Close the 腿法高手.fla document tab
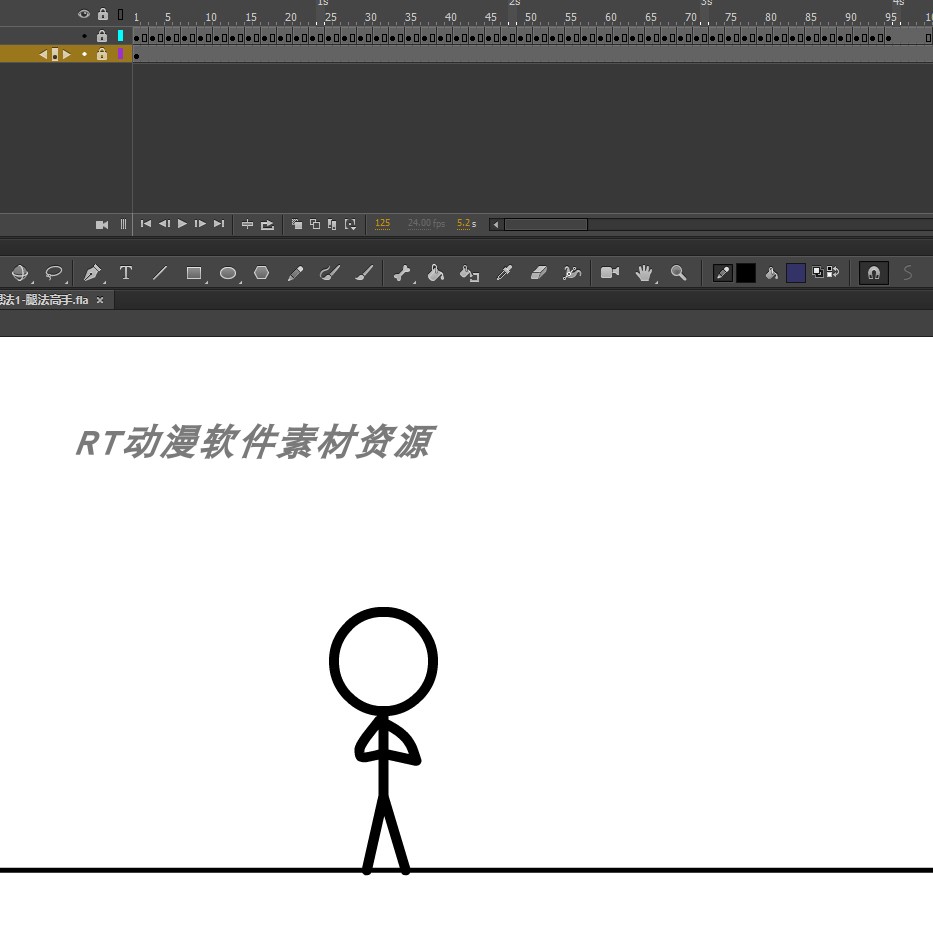 [100, 300]
